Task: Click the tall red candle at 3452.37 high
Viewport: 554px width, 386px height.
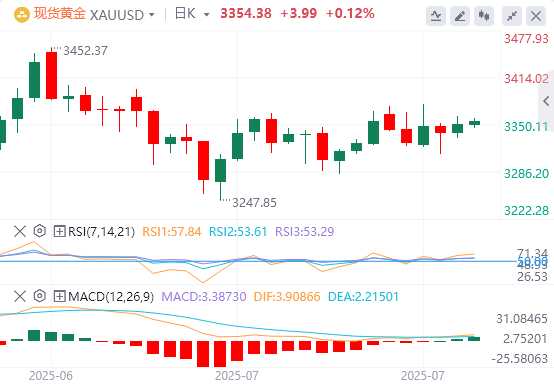Action: [51, 75]
